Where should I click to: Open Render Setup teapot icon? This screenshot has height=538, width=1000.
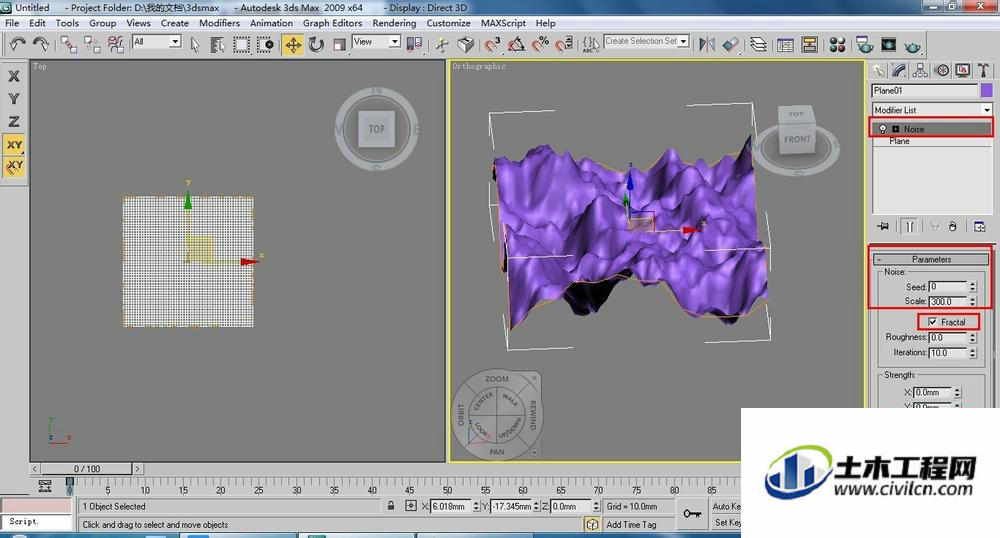pyautogui.click(x=864, y=44)
